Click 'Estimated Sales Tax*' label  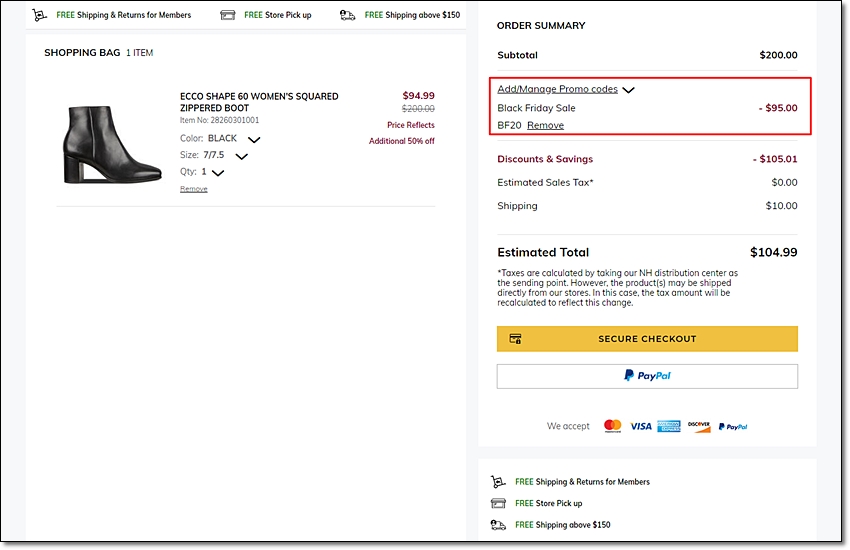[545, 183]
